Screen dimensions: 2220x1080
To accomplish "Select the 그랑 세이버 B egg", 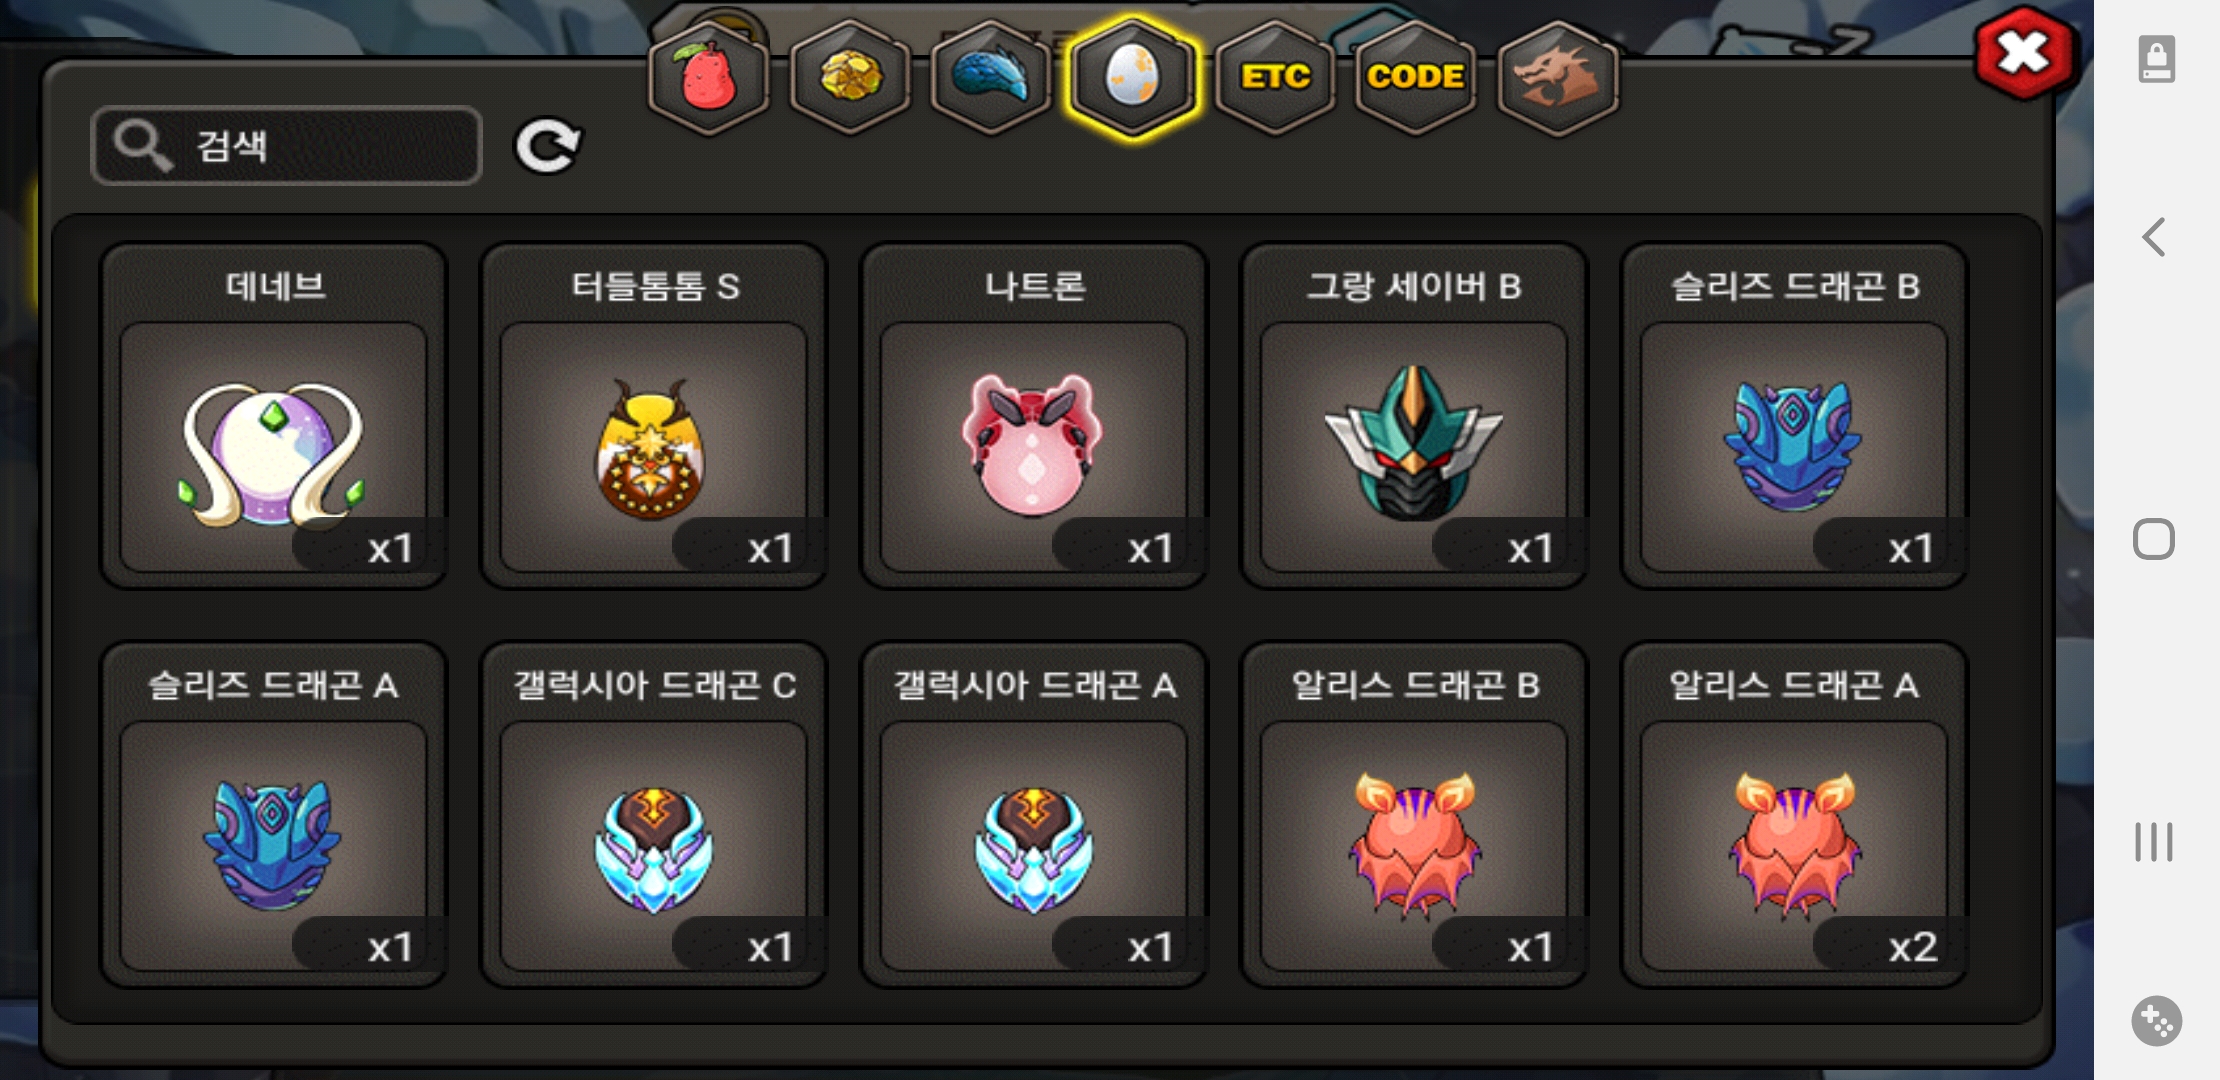I will point(1413,415).
